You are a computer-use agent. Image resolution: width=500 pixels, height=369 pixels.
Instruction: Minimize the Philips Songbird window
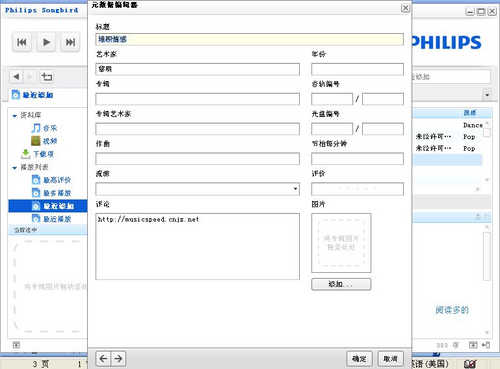pos(470,12)
